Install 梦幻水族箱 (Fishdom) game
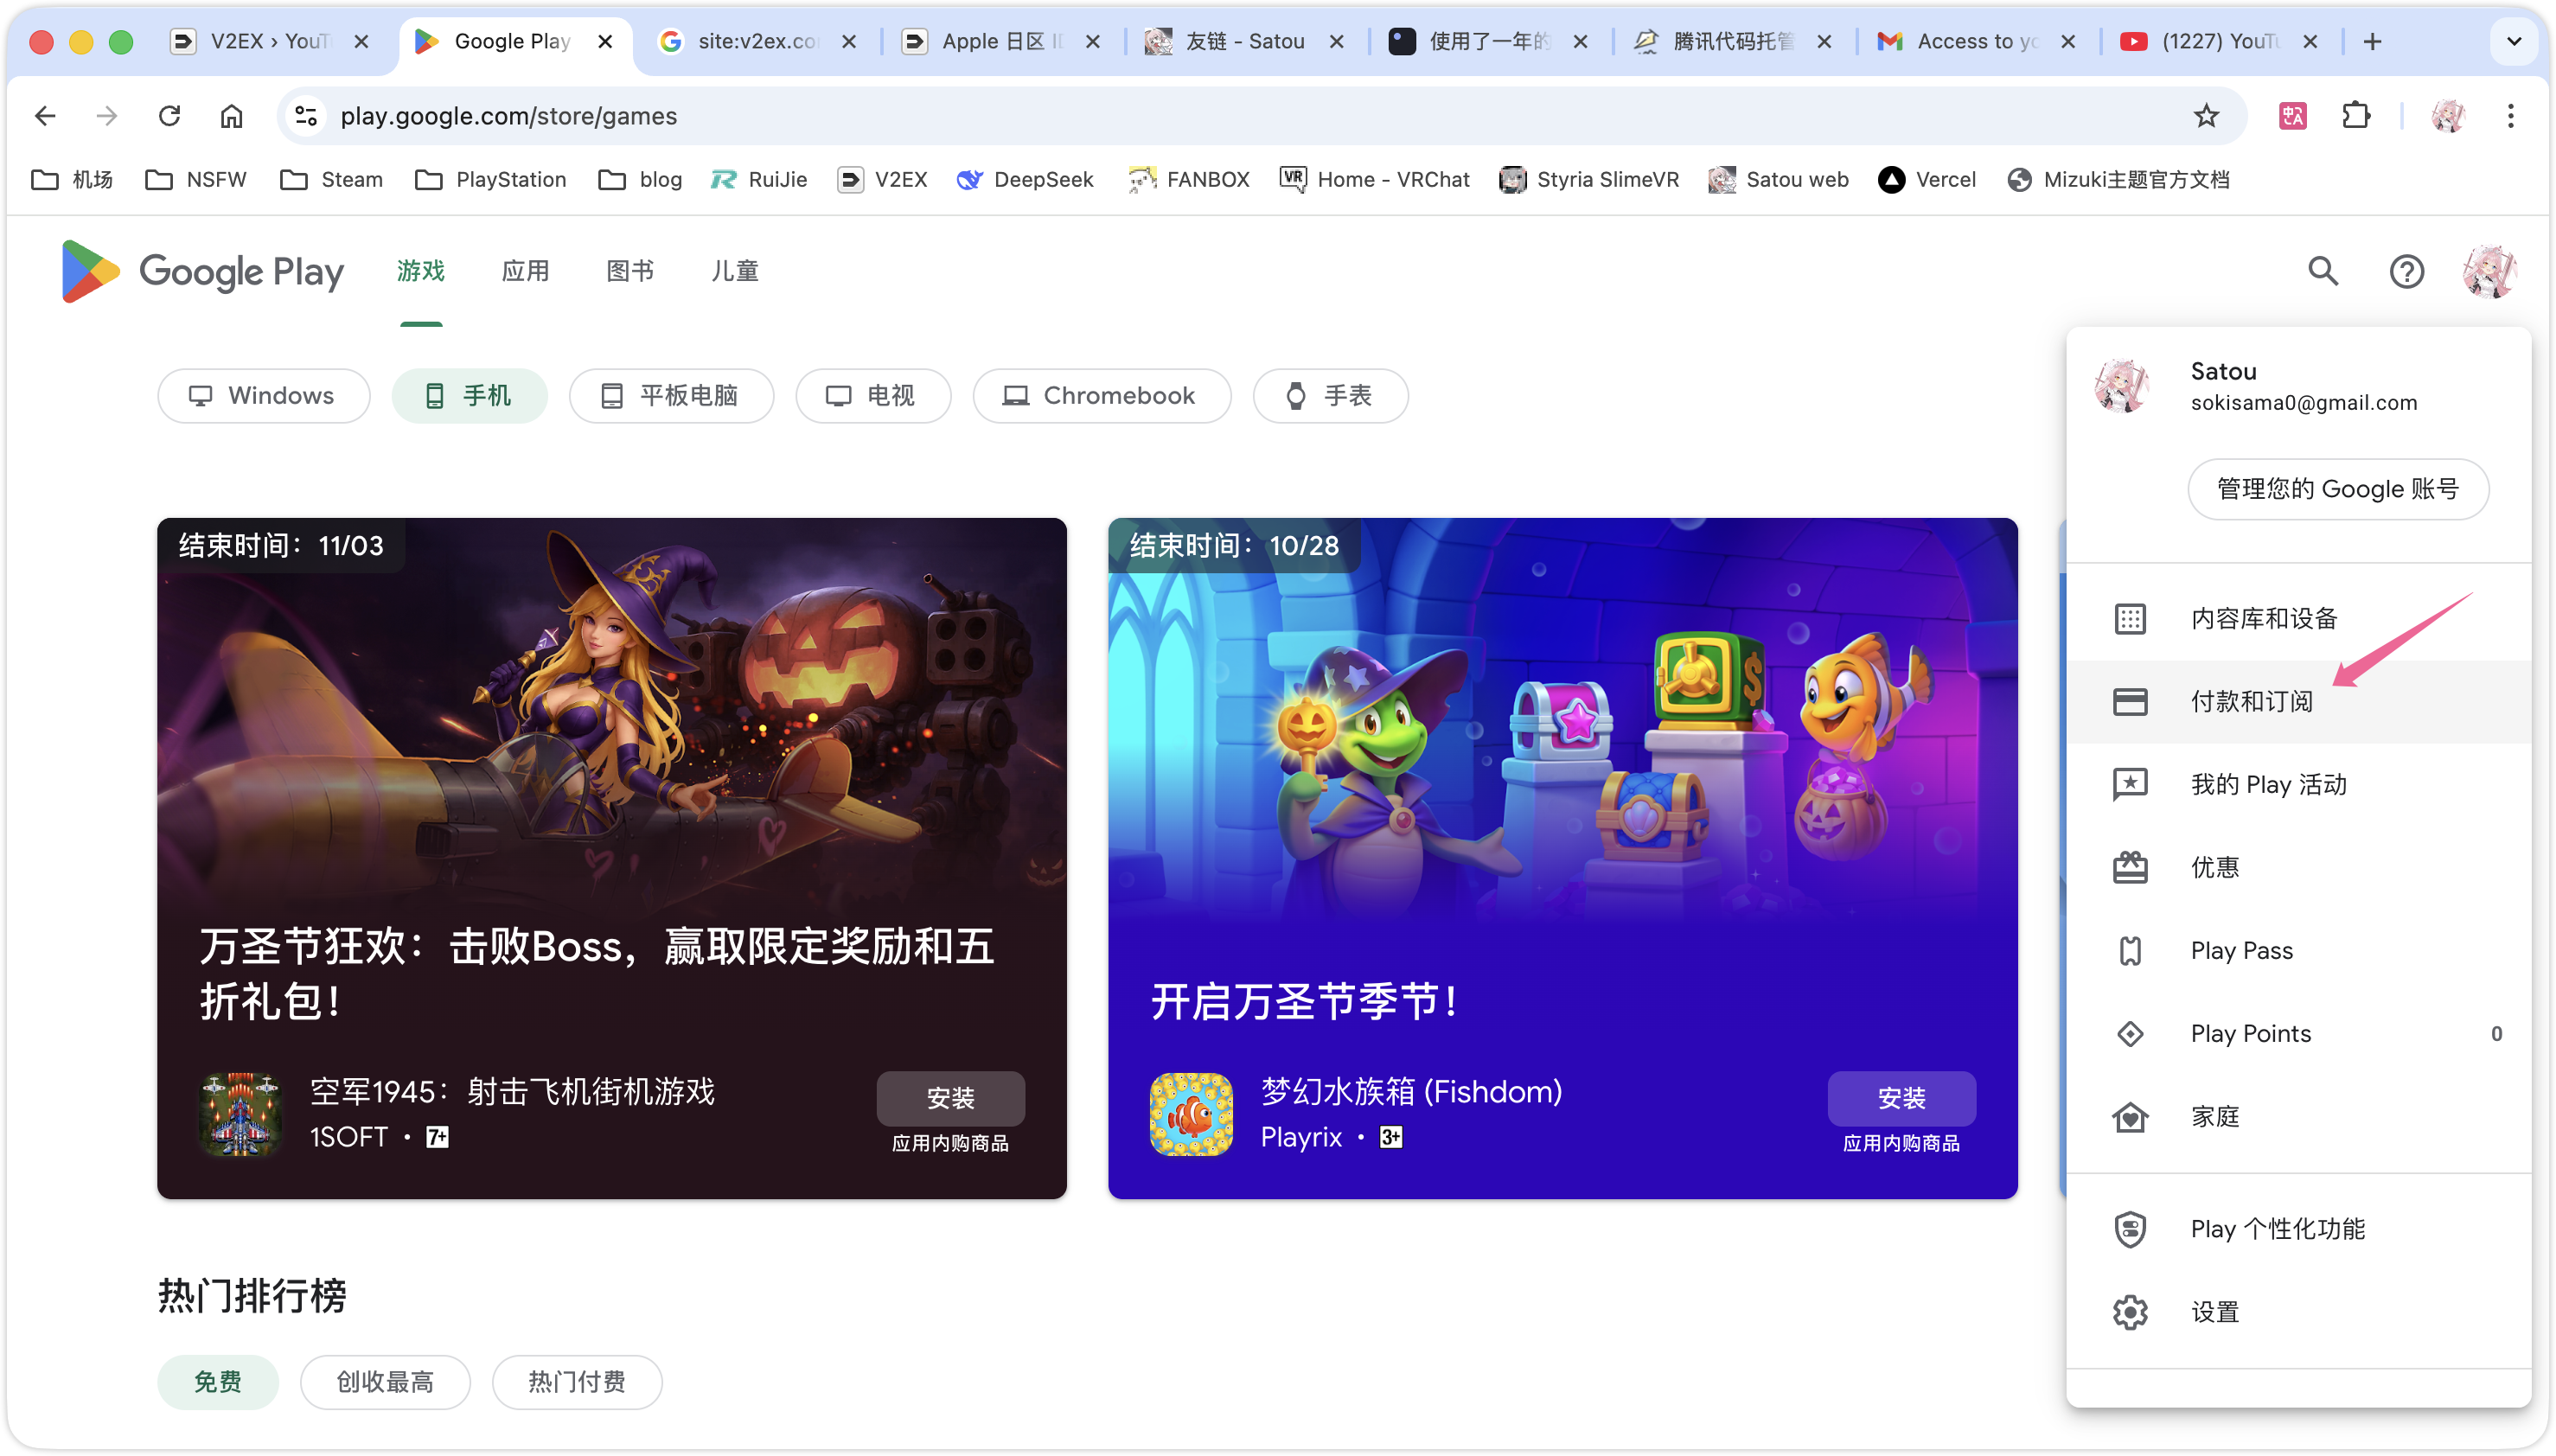Image resolution: width=2556 pixels, height=1456 pixels. pos(1900,1097)
